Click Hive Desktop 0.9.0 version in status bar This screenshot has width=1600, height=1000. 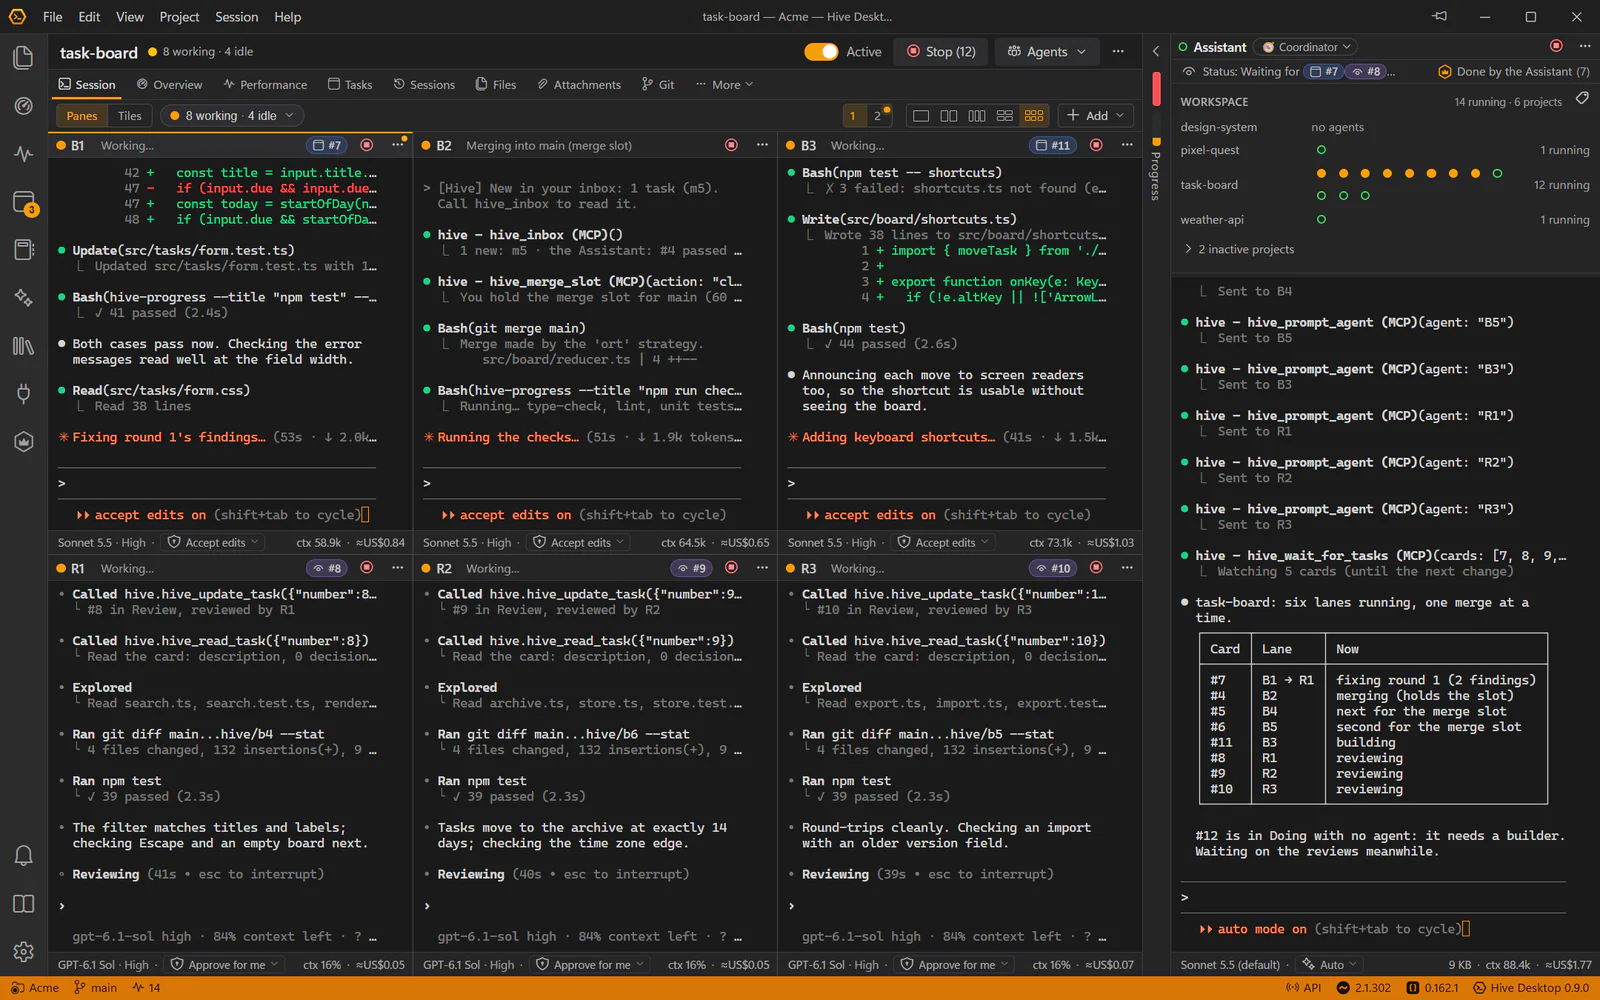[x=1531, y=988]
